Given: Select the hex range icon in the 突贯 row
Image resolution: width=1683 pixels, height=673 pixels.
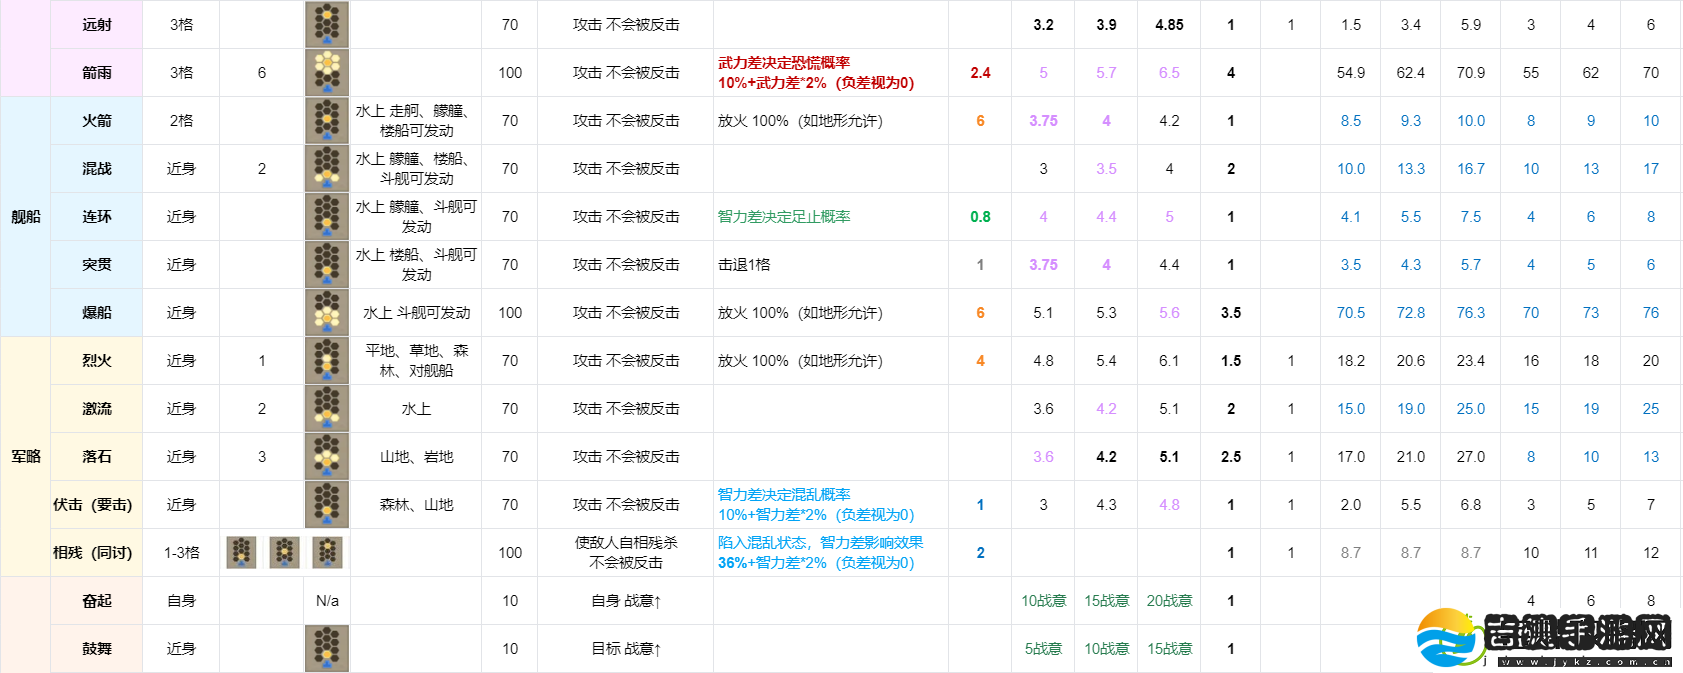Looking at the screenshot, I should pos(327,265).
